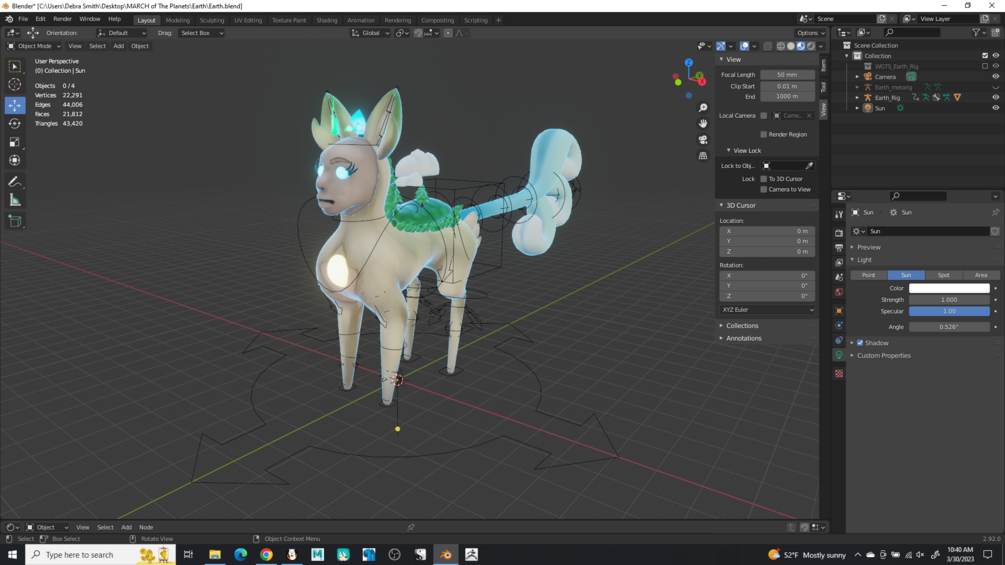Screen dimensions: 1005x565
Task: Click the viewport zoom magnifier icon
Action: point(703,108)
